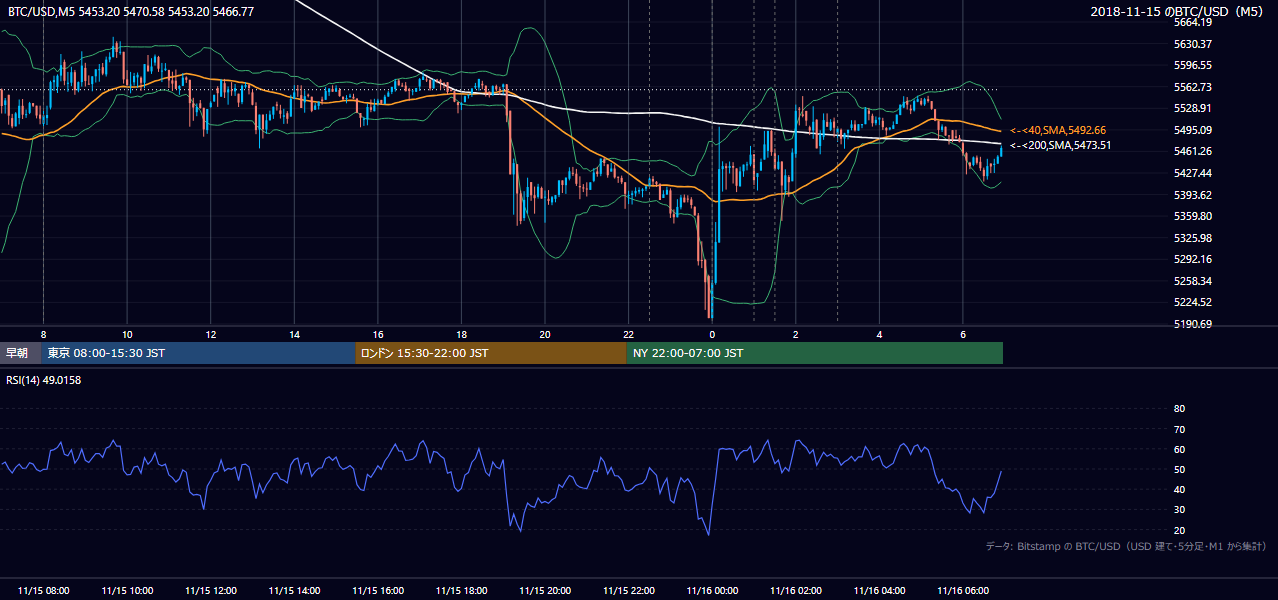Click the RSI scale value 50
1278x600 pixels.
(1179, 469)
